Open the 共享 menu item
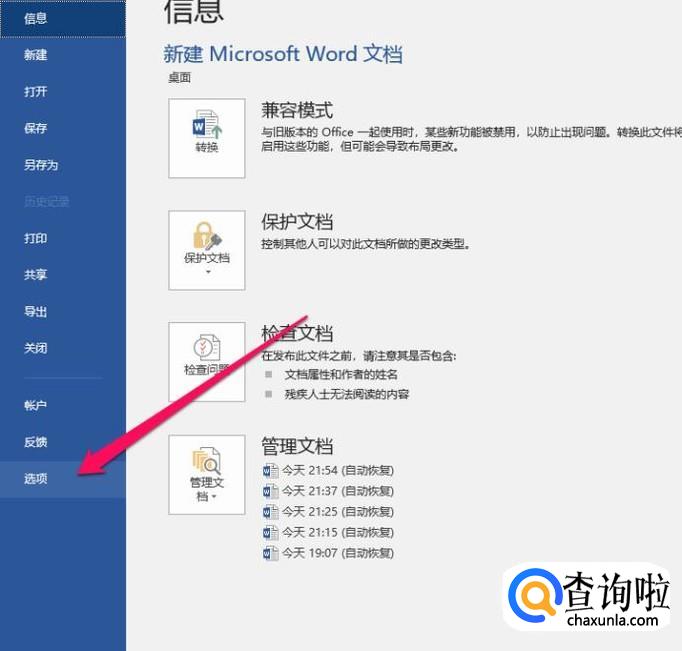Viewport: 682px width, 651px height. [x=63, y=275]
